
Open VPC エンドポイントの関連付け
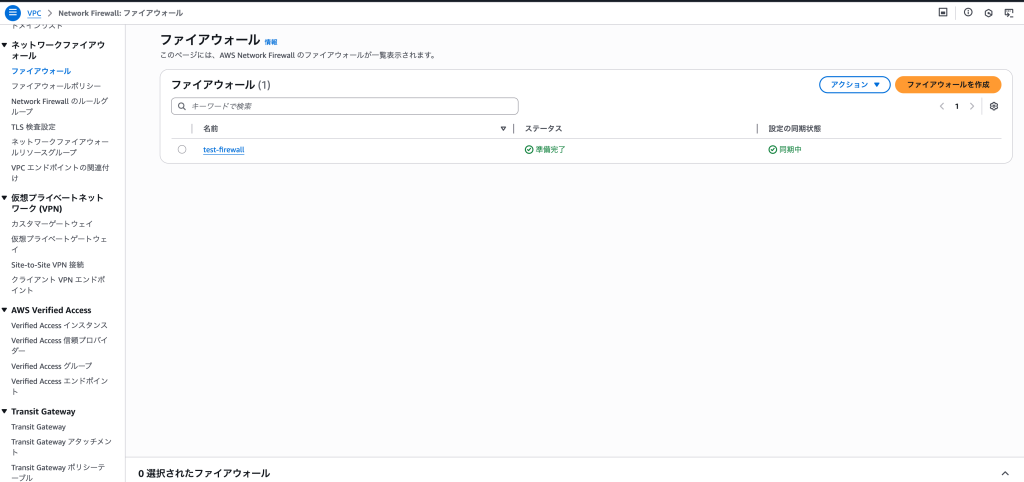click(59, 172)
